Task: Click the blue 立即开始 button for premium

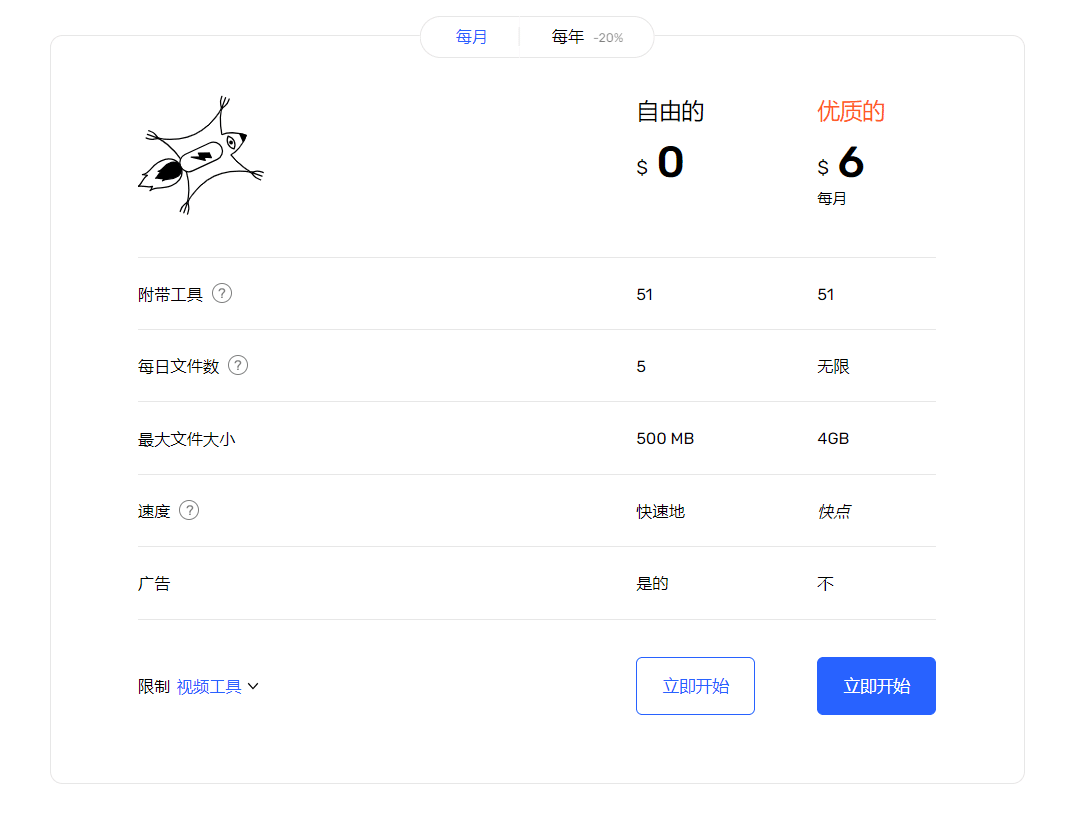Action: click(x=876, y=686)
